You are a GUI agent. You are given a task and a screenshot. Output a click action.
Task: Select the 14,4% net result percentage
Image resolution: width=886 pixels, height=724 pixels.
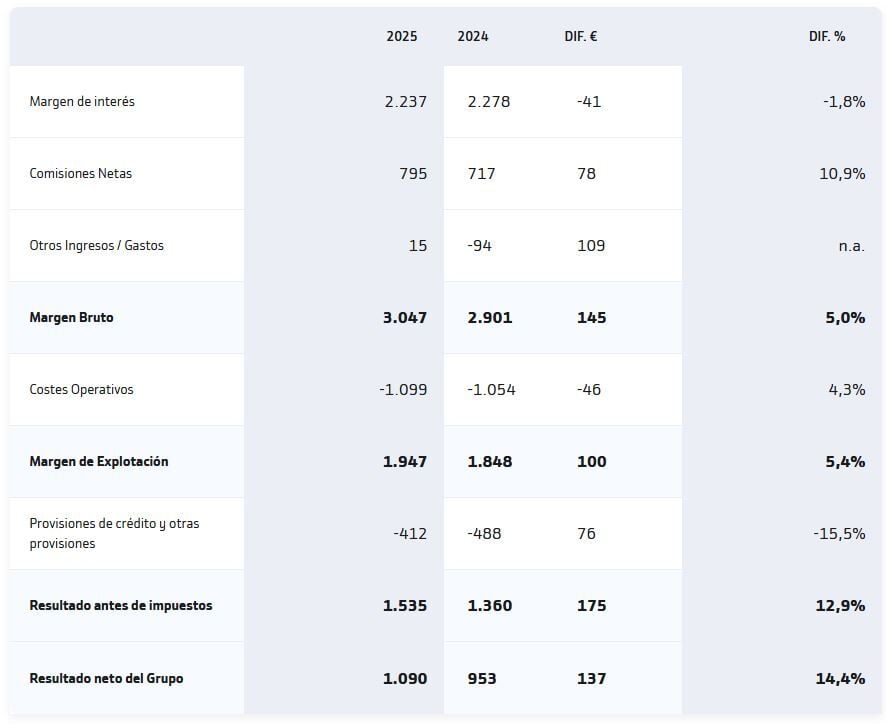[840, 678]
